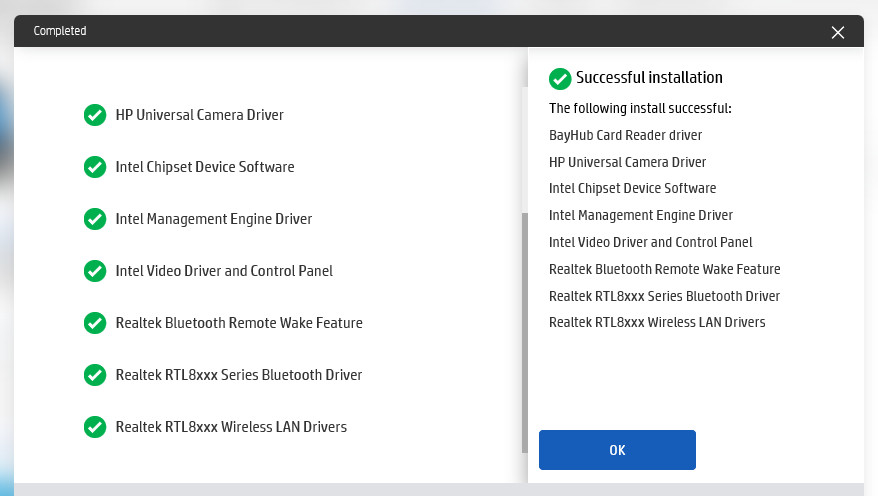
Task: Click green check beside Realtek RTL8xxx Bluetooth Driver
Action: (95, 375)
